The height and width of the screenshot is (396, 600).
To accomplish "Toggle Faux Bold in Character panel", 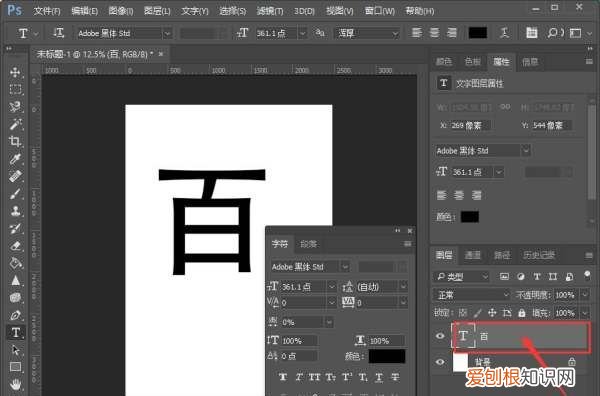I will coord(283,377).
